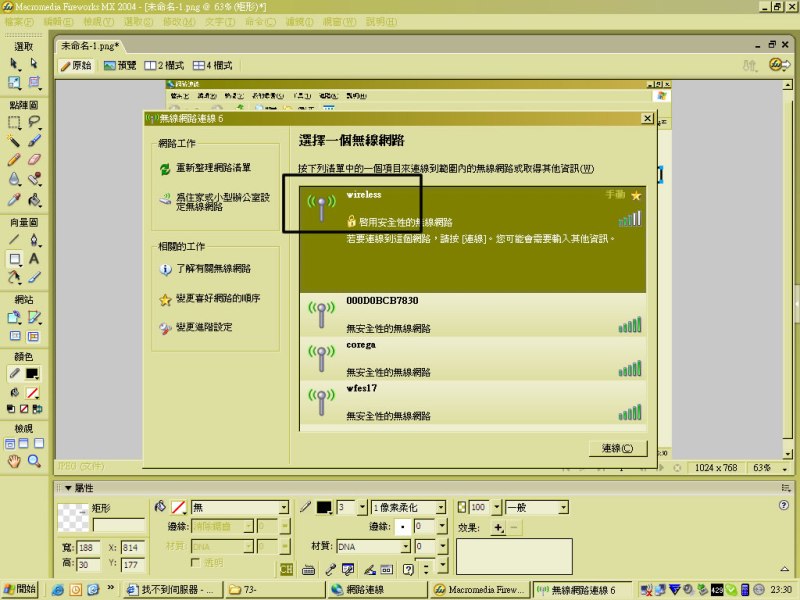Open fill color swatch in toolbox

(32, 392)
